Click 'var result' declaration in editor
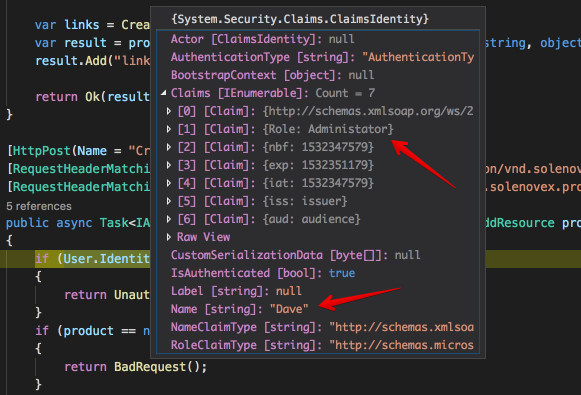Viewport: 581px width, 395px height. click(x=71, y=43)
